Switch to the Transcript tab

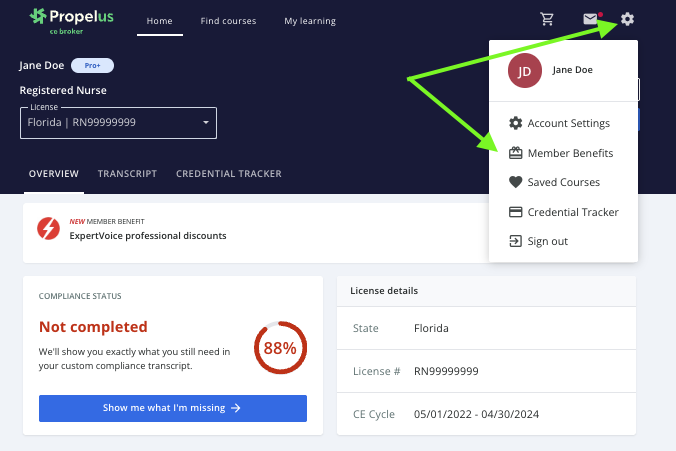click(x=127, y=173)
